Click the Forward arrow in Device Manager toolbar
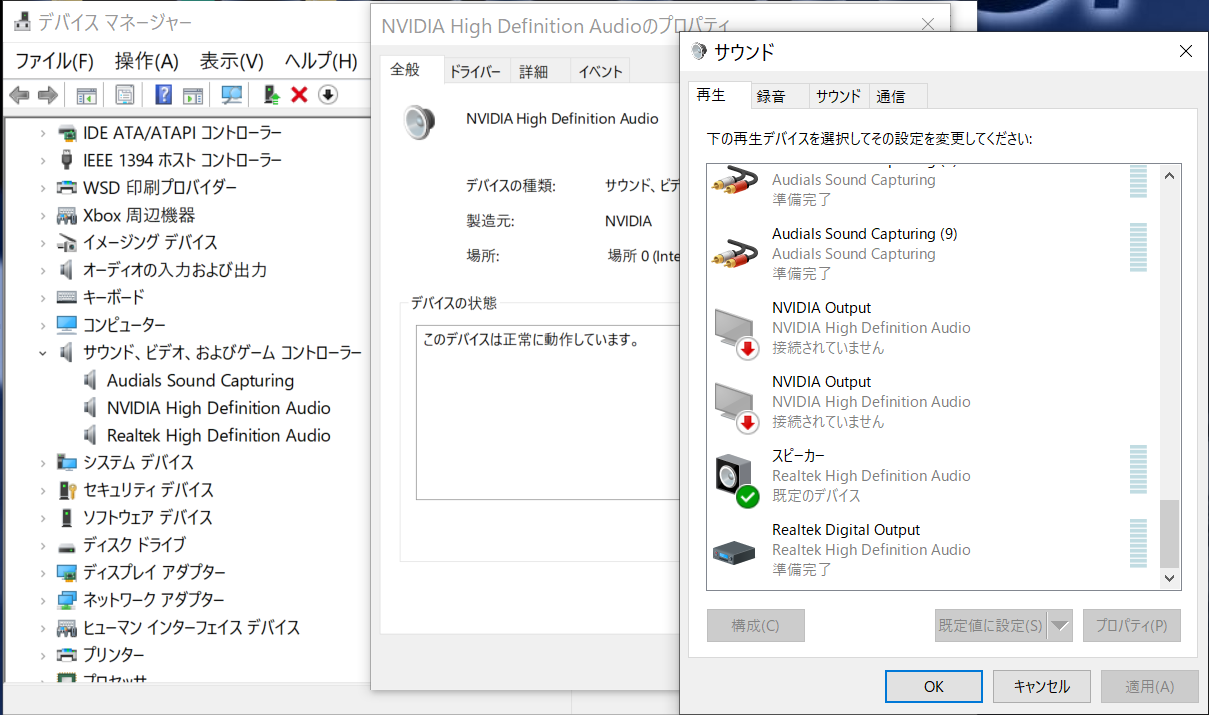The height and width of the screenshot is (715, 1209). (x=47, y=95)
